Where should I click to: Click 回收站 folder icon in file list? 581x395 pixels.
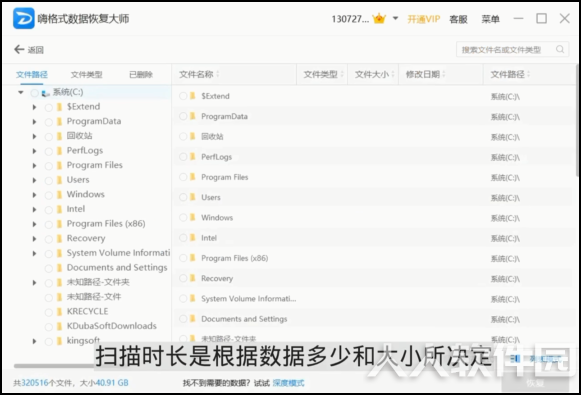pyautogui.click(x=193, y=136)
